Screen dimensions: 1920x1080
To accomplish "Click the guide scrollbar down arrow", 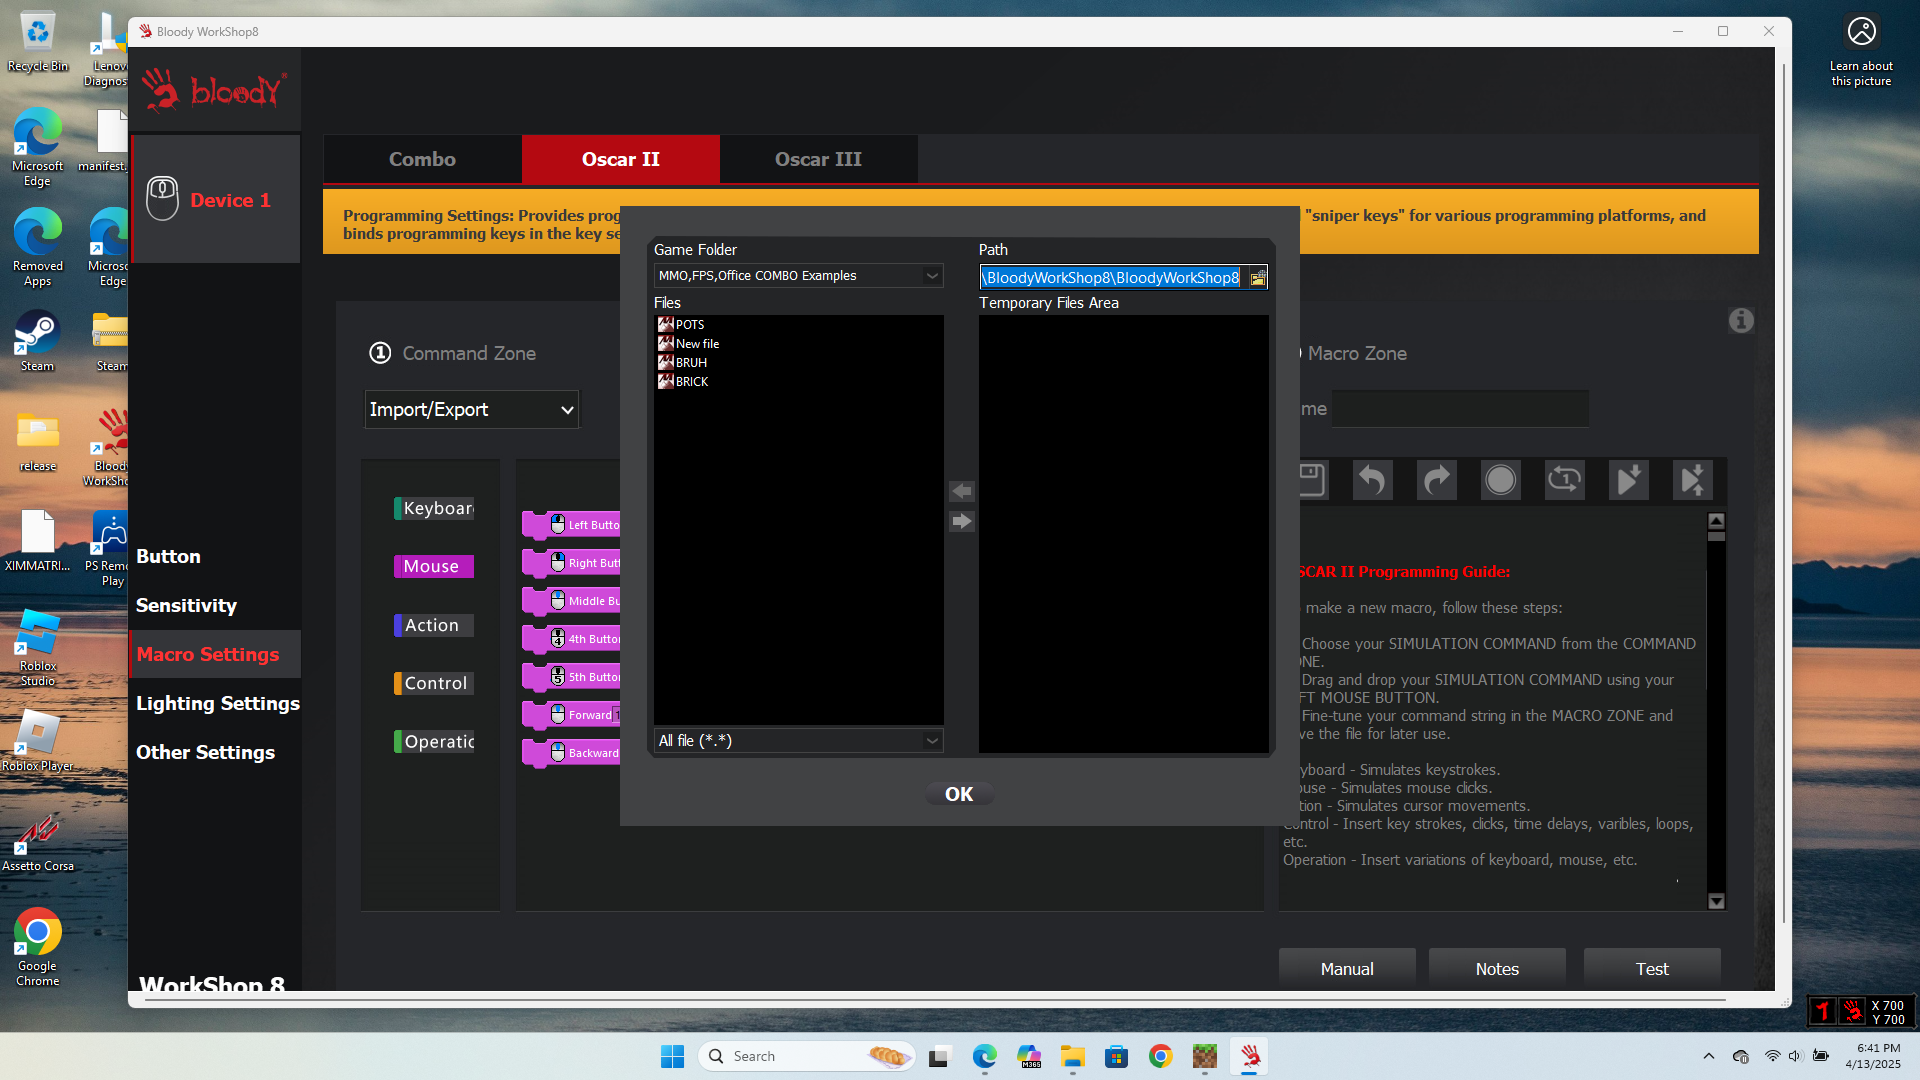I will [1716, 901].
